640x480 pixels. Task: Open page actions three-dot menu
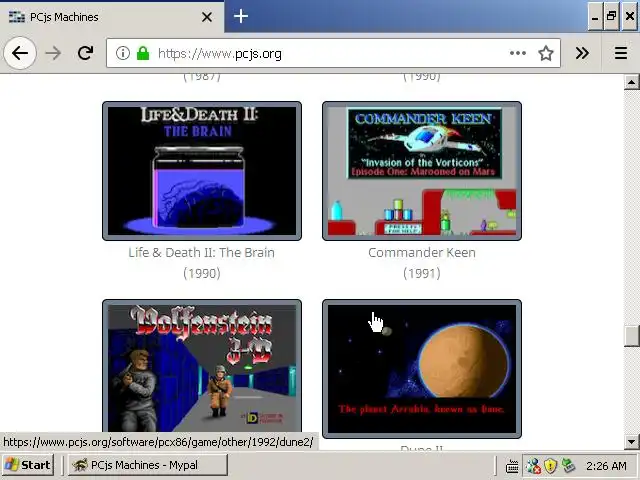click(x=518, y=53)
